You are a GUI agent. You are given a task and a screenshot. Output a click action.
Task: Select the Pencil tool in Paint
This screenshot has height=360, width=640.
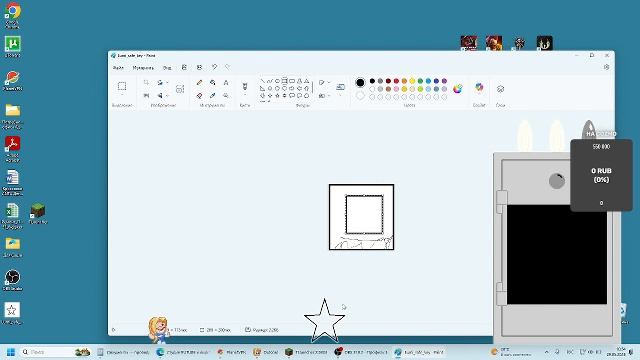pos(199,83)
